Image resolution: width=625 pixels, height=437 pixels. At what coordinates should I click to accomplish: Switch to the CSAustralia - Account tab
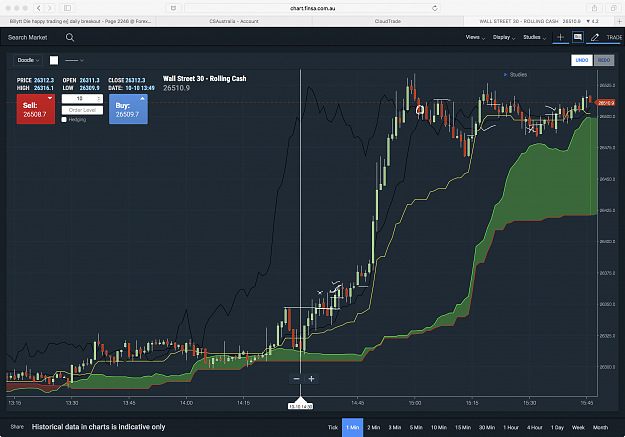point(234,21)
